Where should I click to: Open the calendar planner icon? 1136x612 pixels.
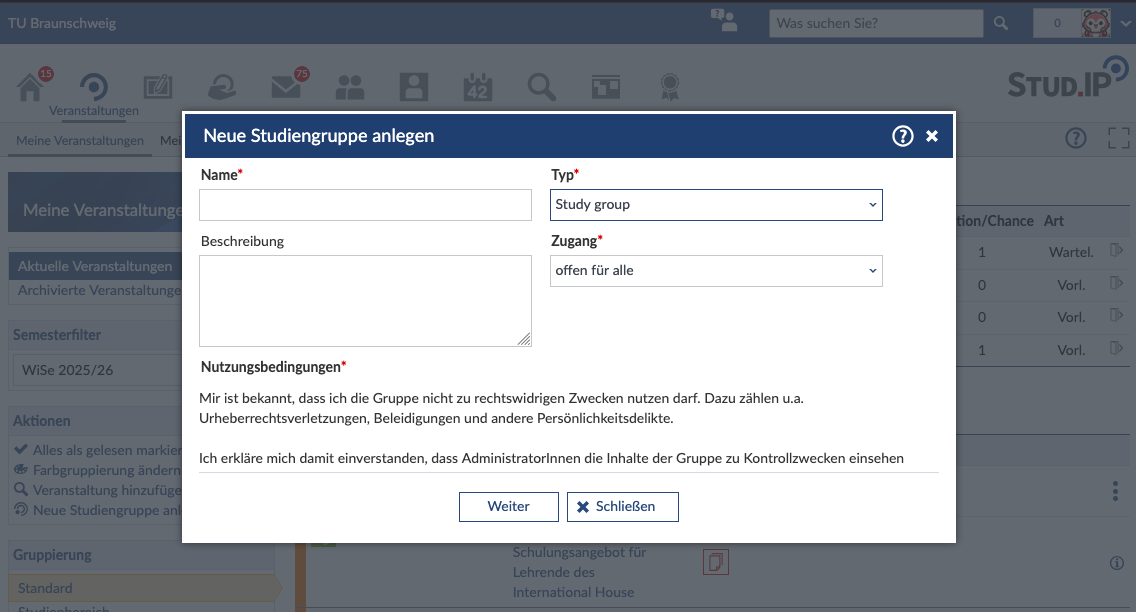[477, 88]
